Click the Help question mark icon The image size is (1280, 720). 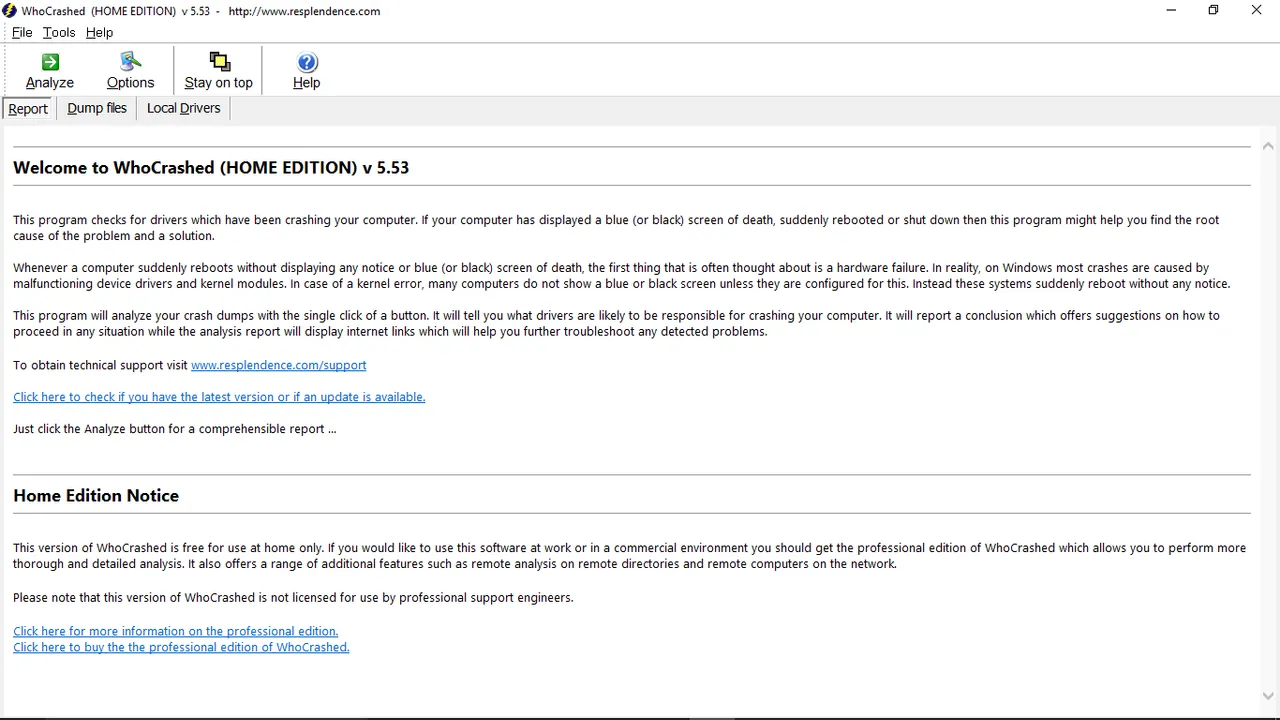coord(307,63)
